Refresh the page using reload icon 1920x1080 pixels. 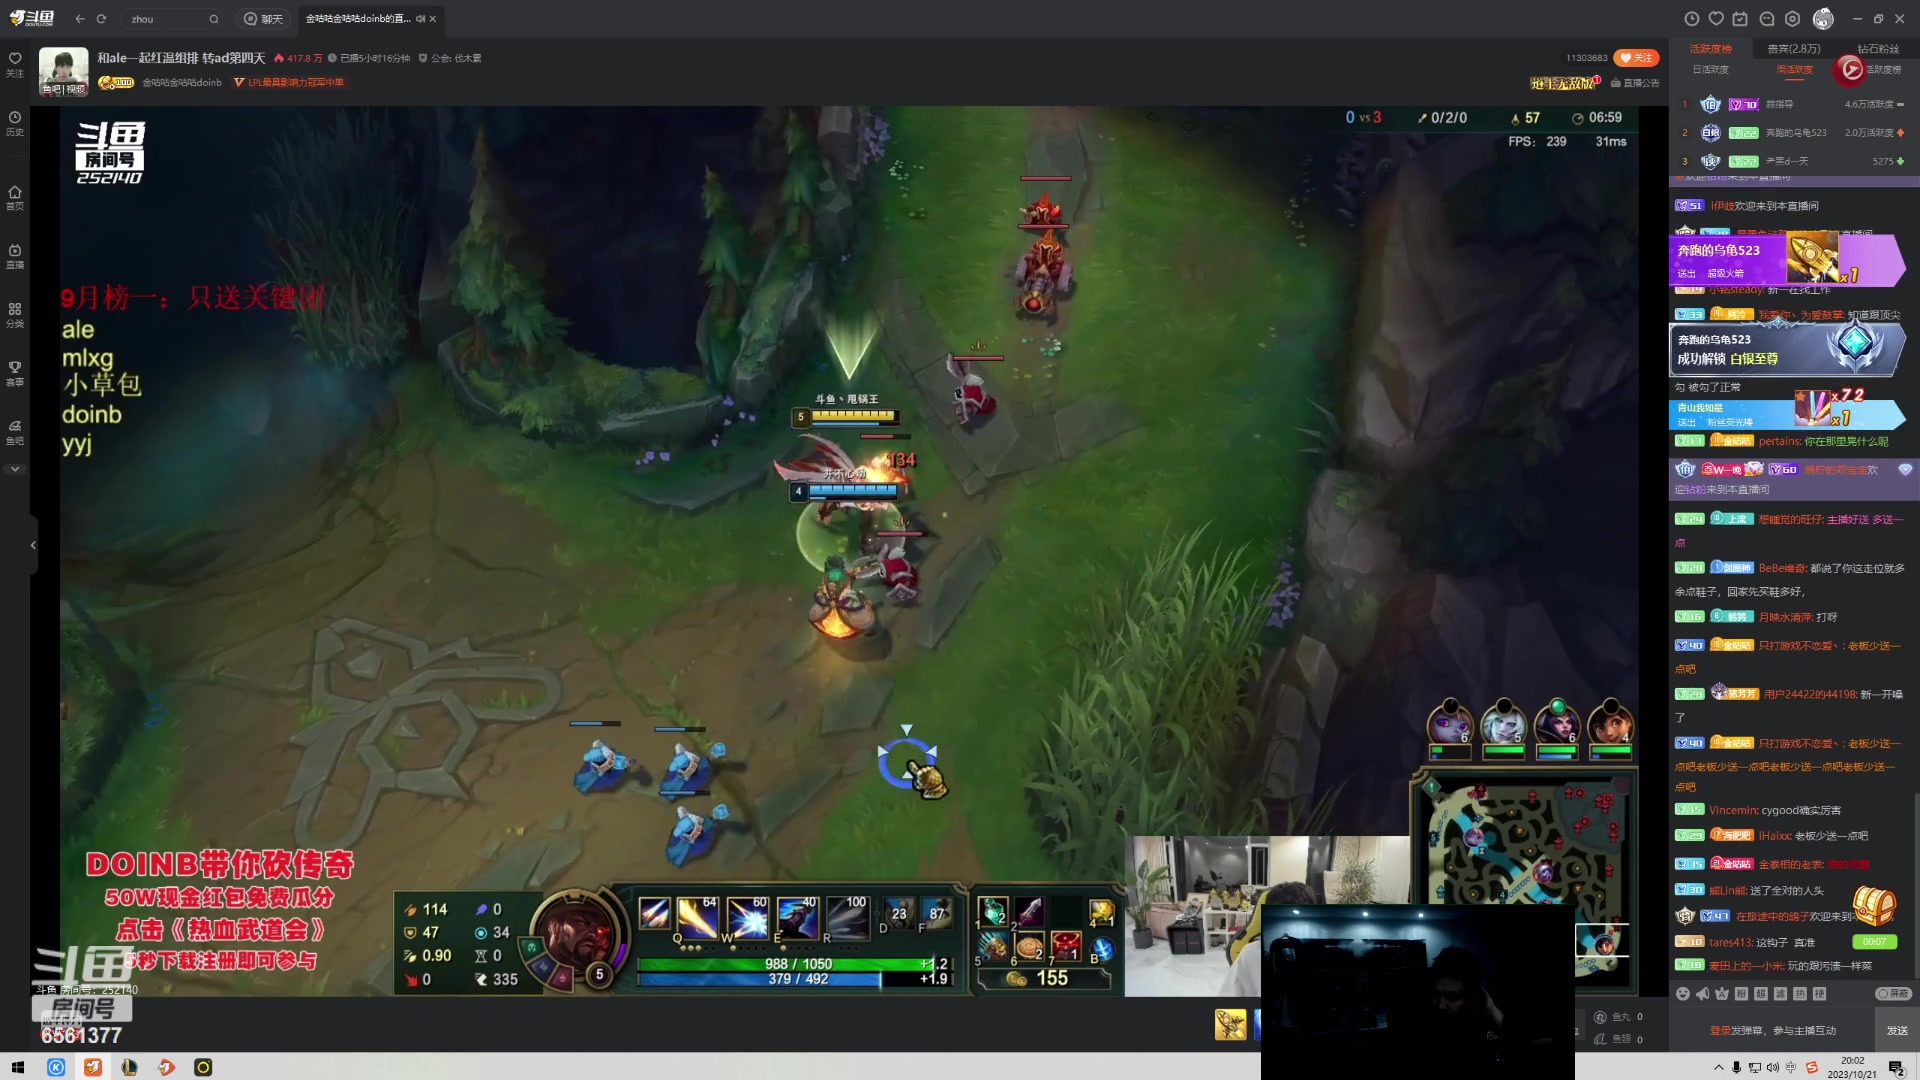click(x=101, y=19)
